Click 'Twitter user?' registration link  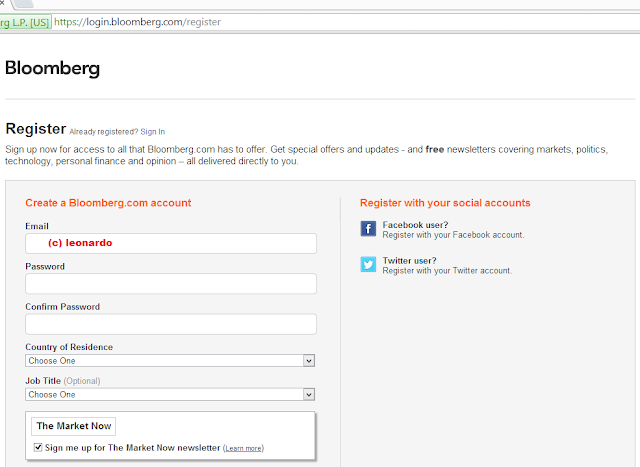click(x=409, y=260)
